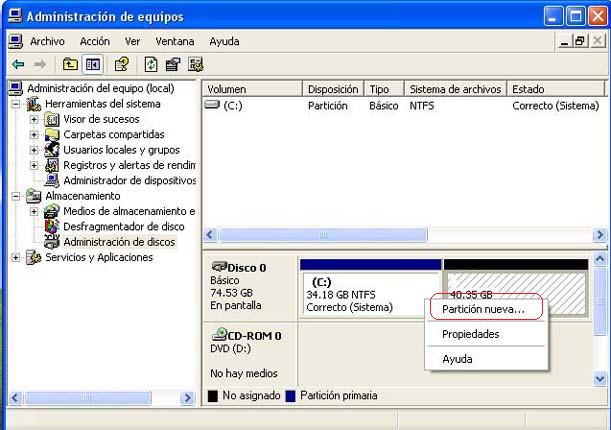
Task: Click the Almacenamiento node icon
Action: tap(34, 196)
